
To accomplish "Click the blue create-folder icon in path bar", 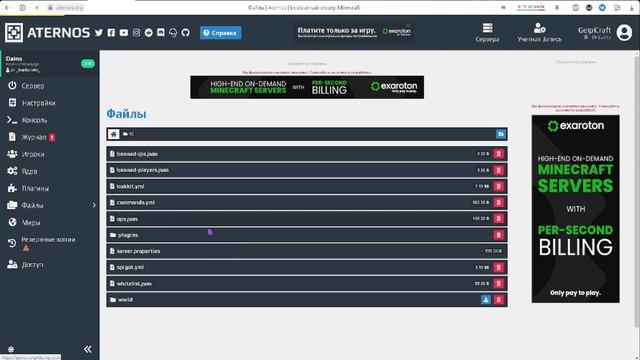I will (x=501, y=134).
